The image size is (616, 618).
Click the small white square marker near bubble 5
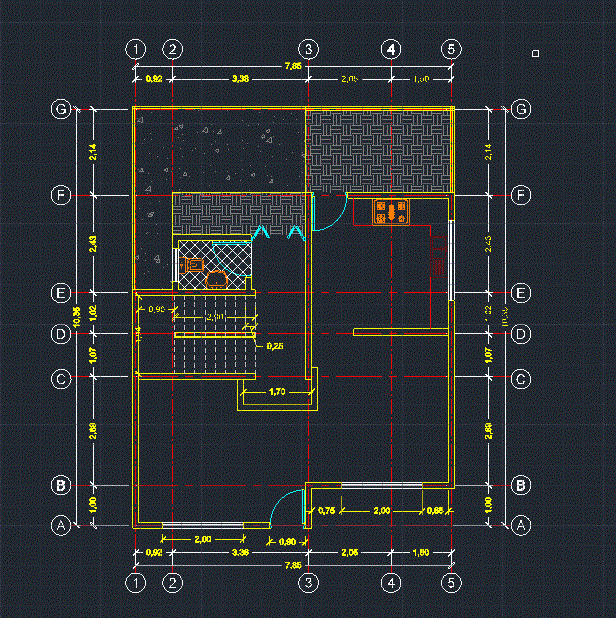tap(535, 53)
